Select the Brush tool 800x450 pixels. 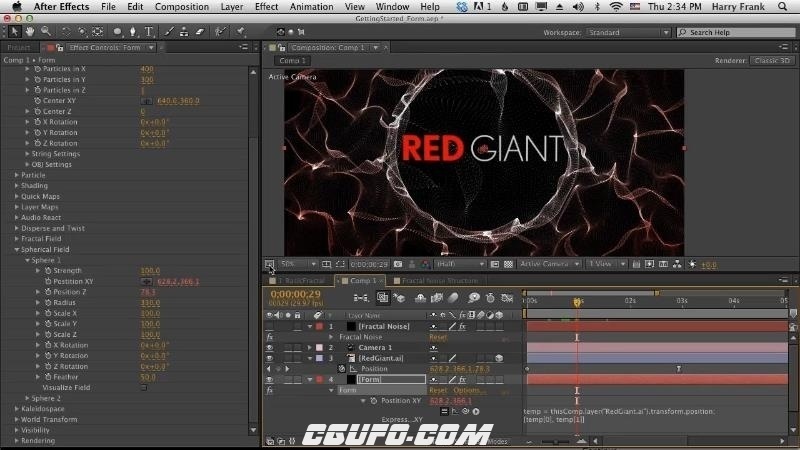(x=169, y=32)
